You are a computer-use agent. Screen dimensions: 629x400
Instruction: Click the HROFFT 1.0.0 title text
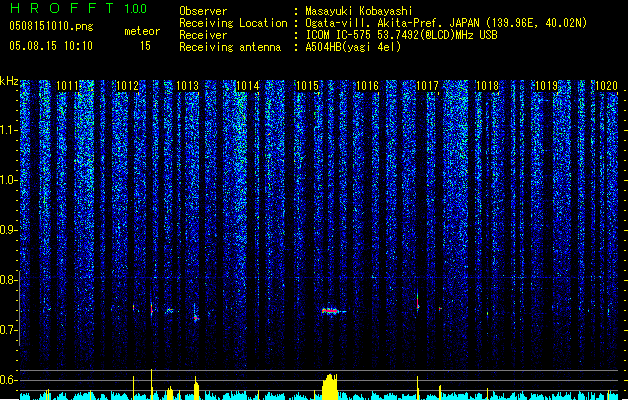(x=78, y=8)
